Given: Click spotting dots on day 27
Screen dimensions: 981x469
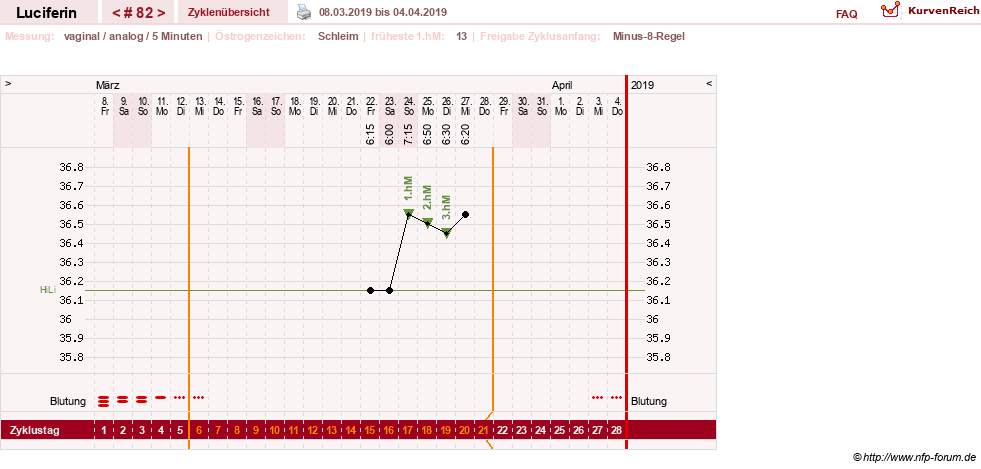Looking at the screenshot, I should click(597, 397).
